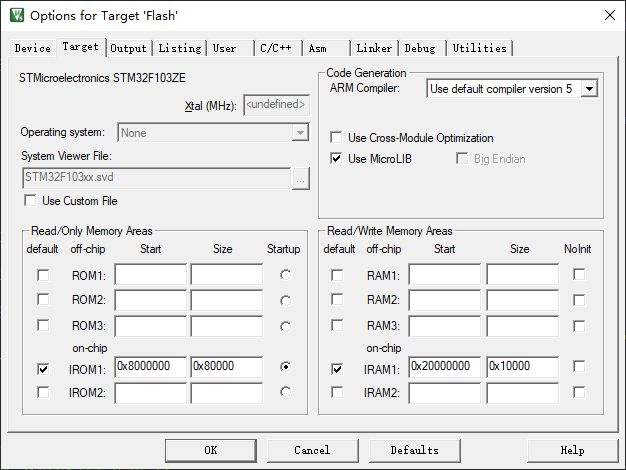
Task: Edit the IRAM1 Start address 0x20000000
Action: click(x=445, y=367)
